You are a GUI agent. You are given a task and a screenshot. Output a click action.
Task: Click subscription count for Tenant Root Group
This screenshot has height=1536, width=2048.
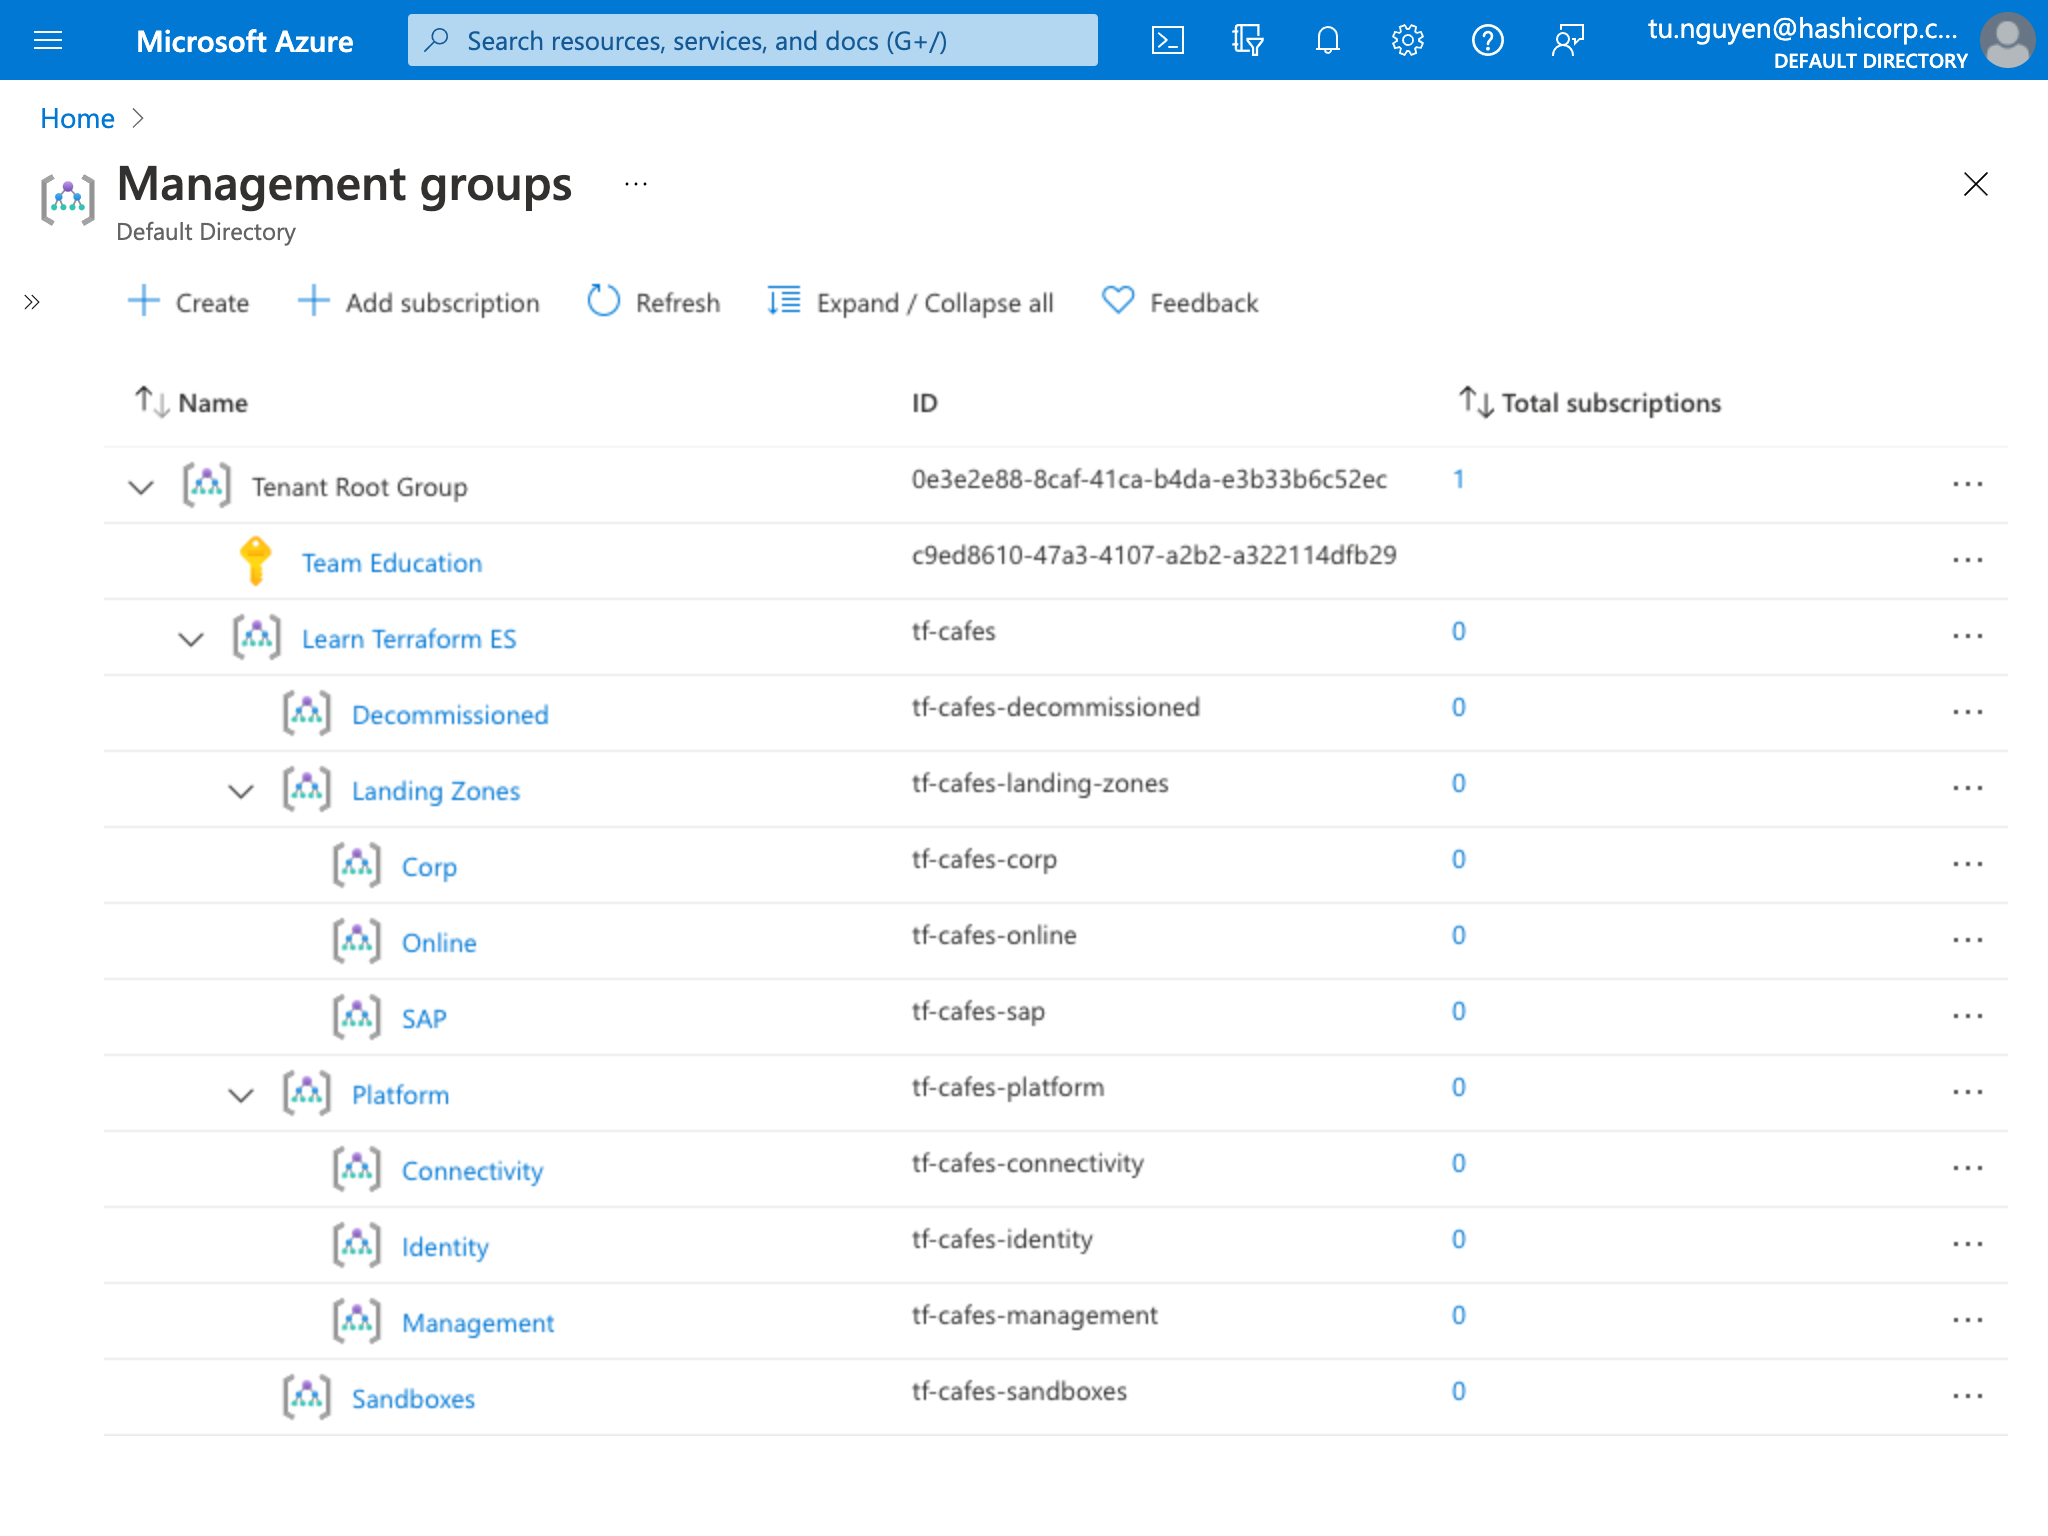1459,480
